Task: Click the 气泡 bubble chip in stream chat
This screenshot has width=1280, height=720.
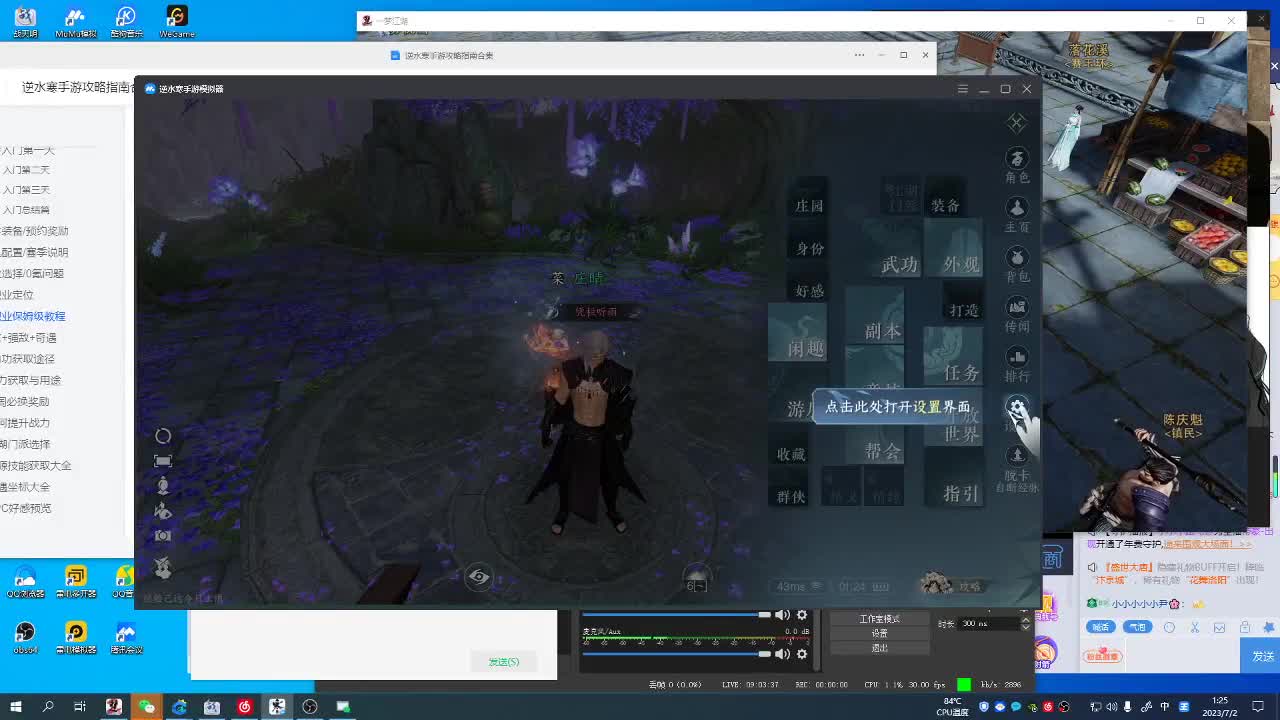Action: (x=1136, y=628)
